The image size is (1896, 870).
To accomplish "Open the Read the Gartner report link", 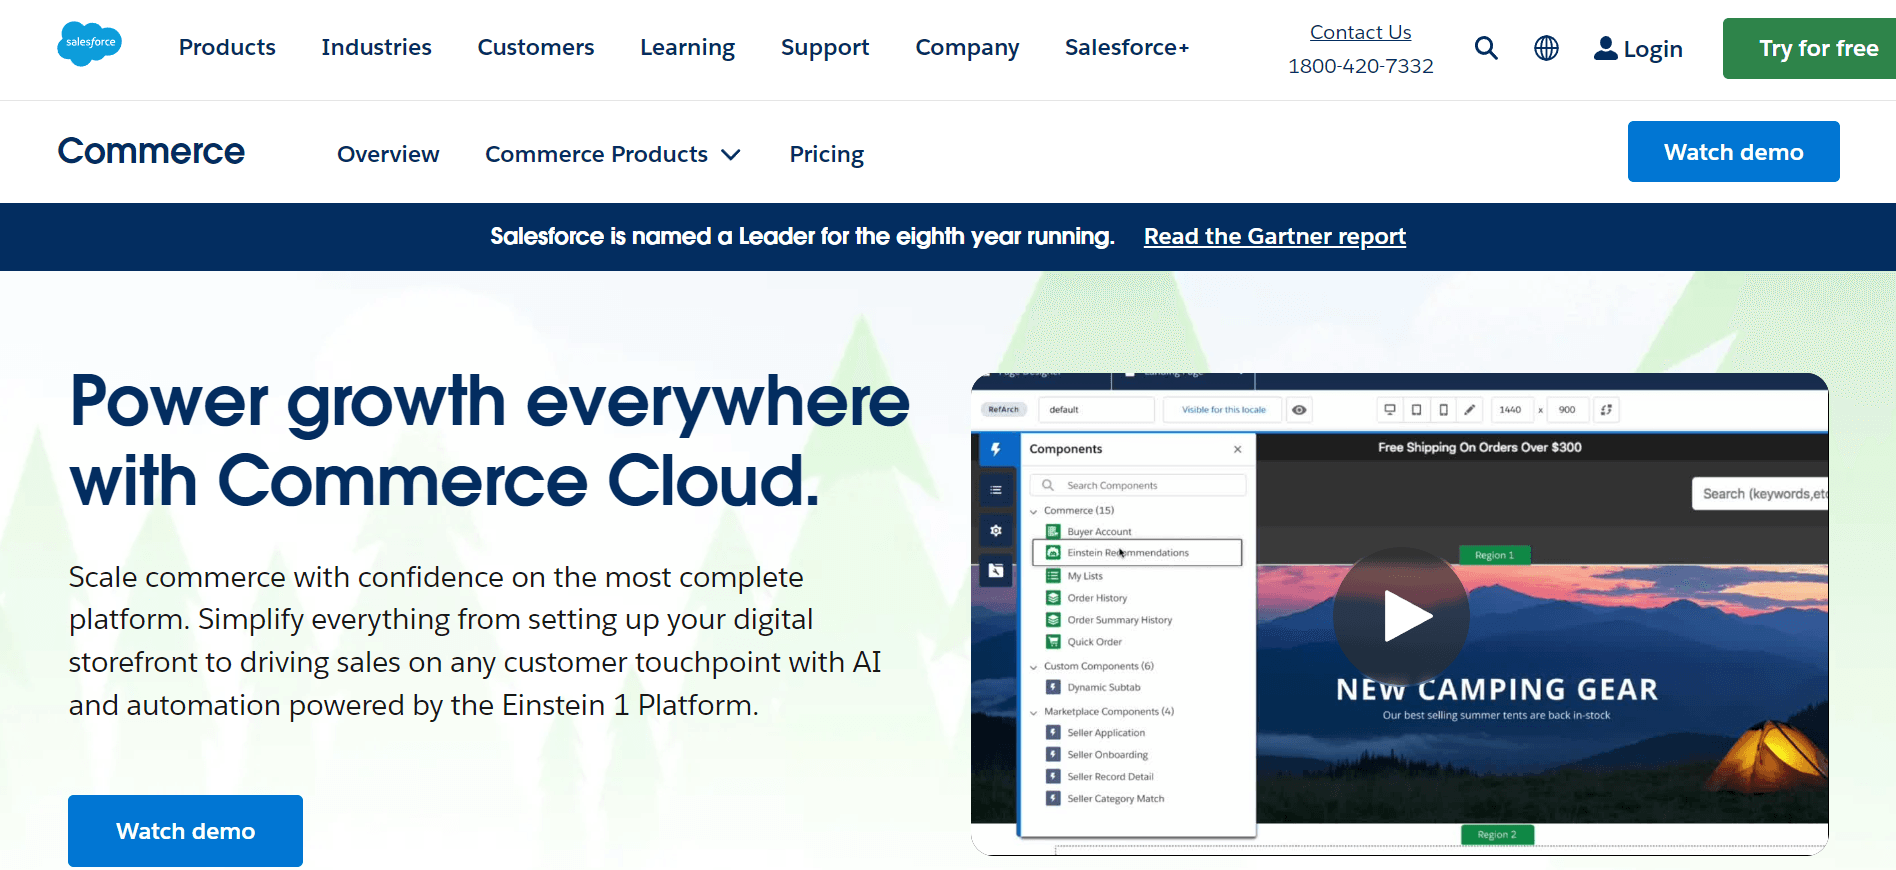I will 1274,236.
